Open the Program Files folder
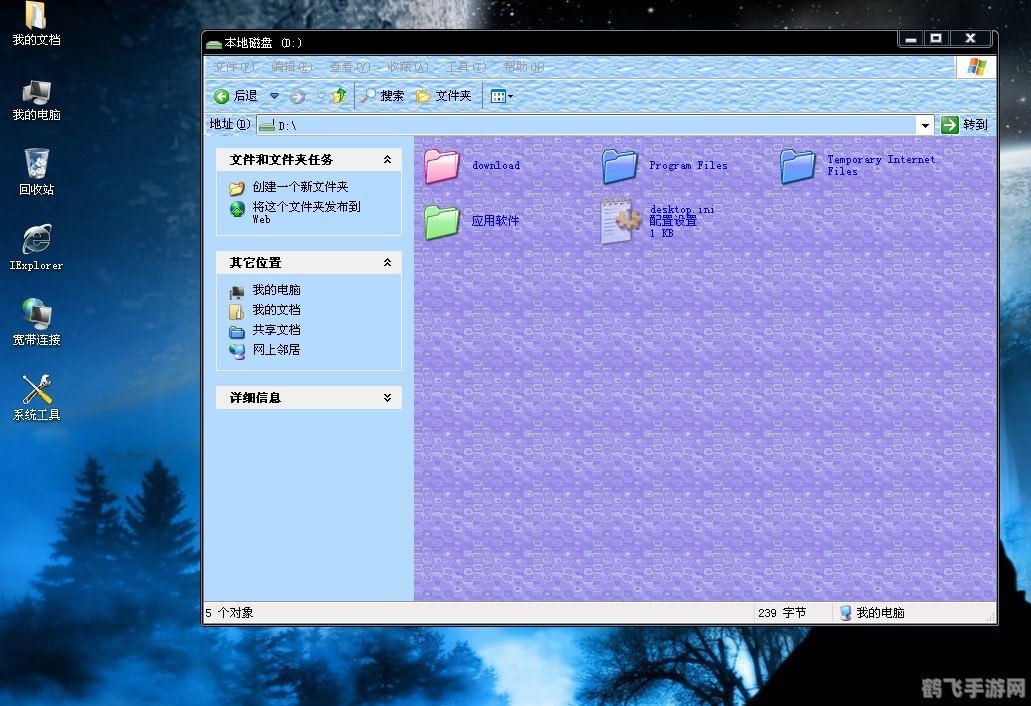 point(620,166)
